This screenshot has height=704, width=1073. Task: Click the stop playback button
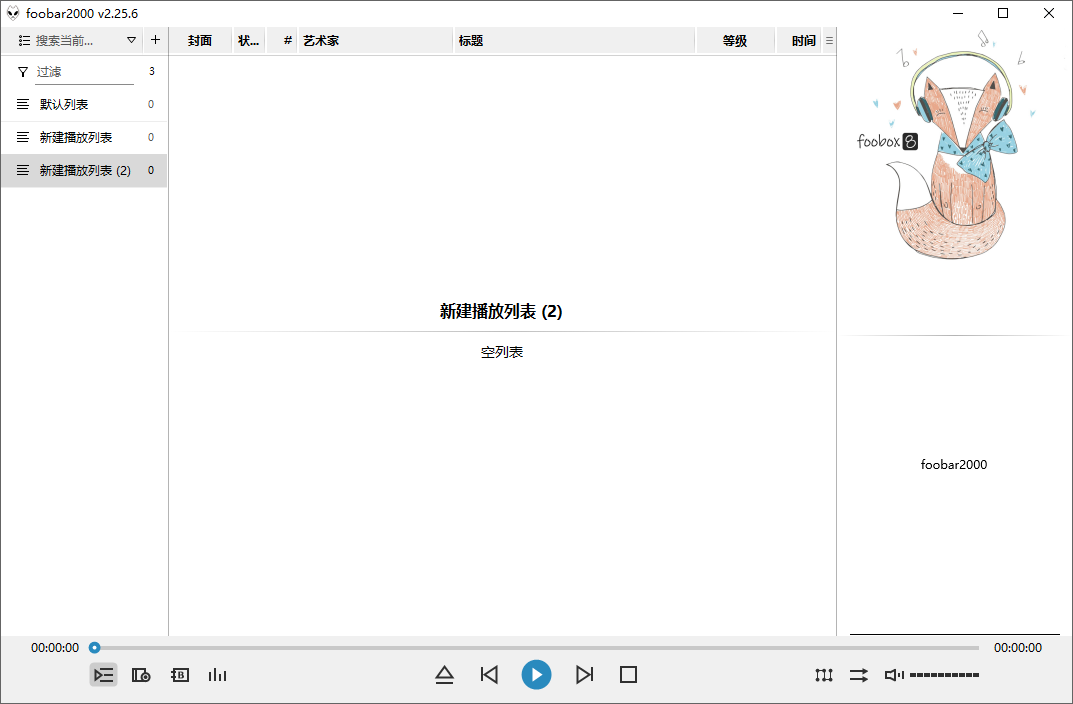tap(628, 675)
